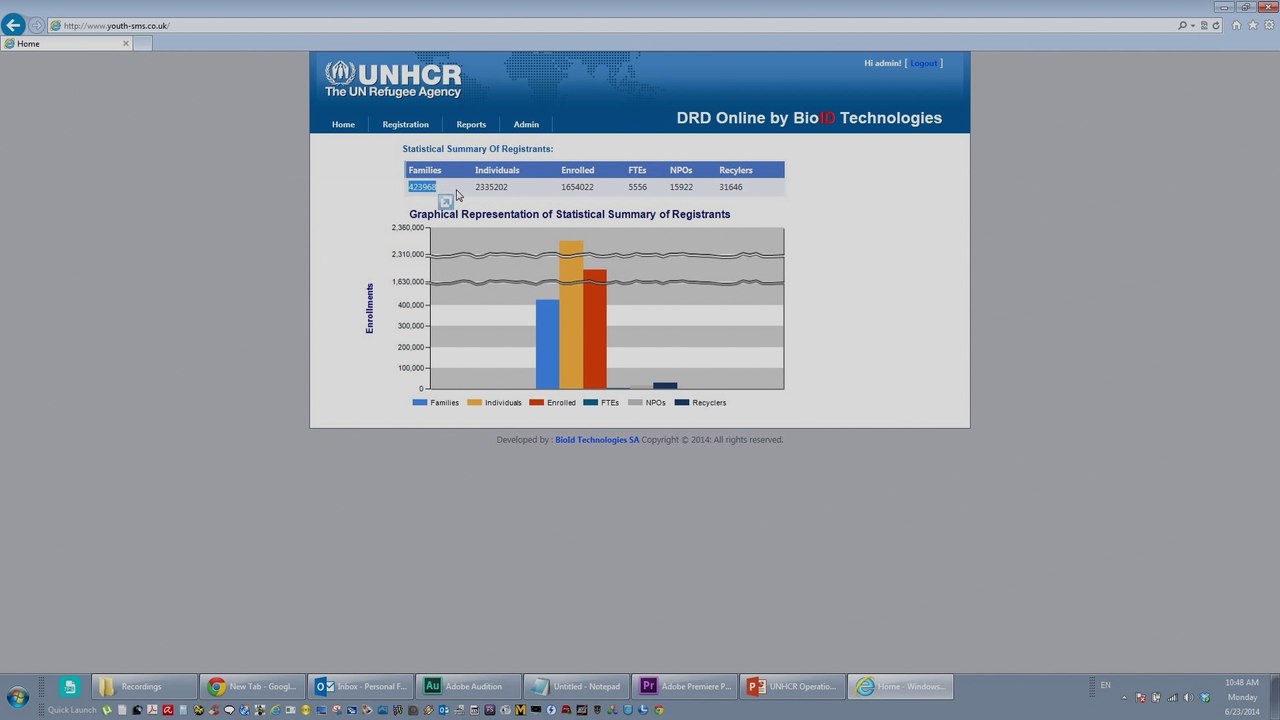1280x720 pixels.
Task: Click the EN language indicator
Action: [x=1105, y=685]
